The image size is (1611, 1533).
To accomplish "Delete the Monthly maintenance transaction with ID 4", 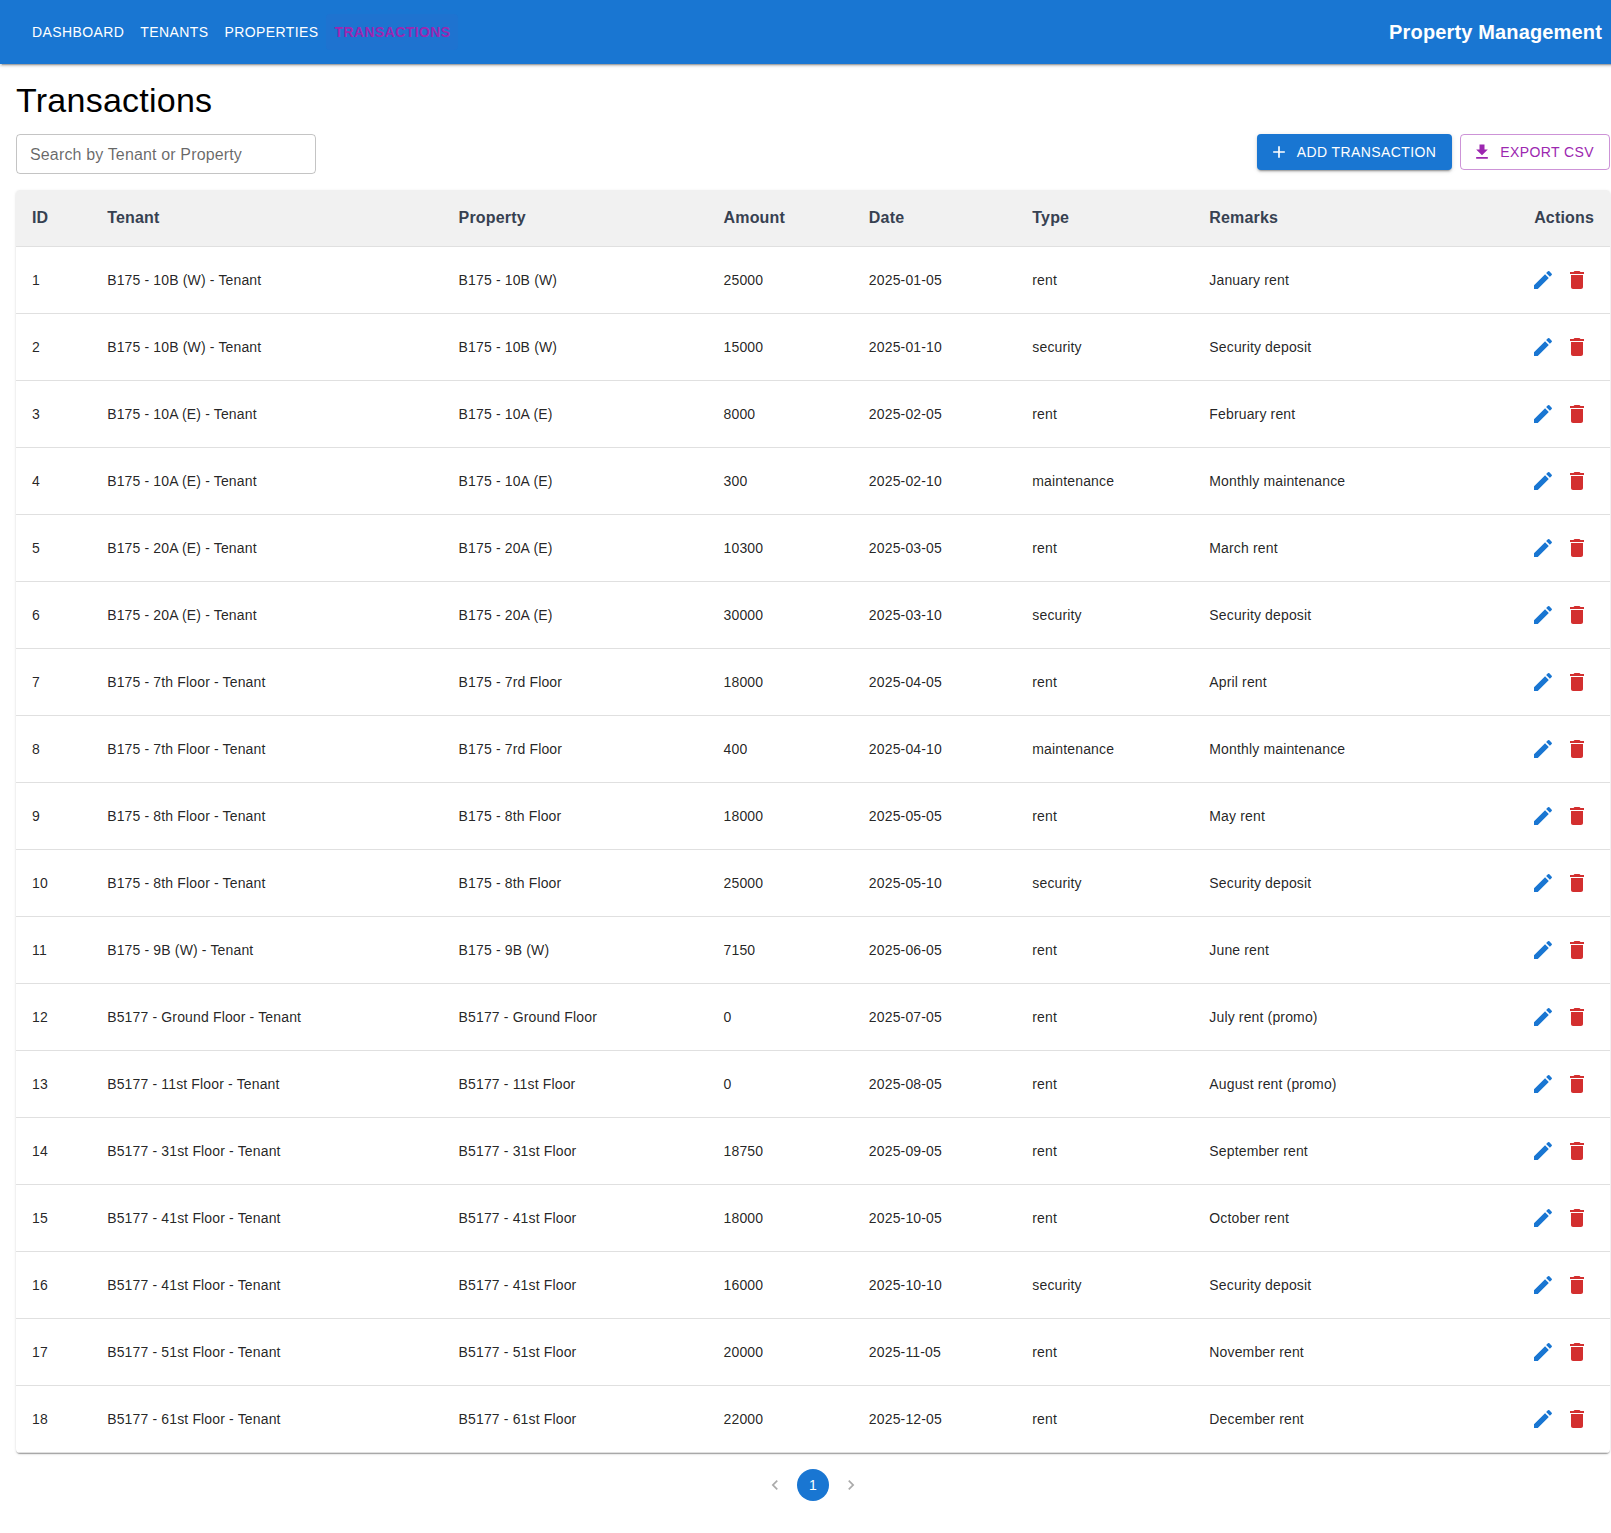I will pyautogui.click(x=1577, y=481).
